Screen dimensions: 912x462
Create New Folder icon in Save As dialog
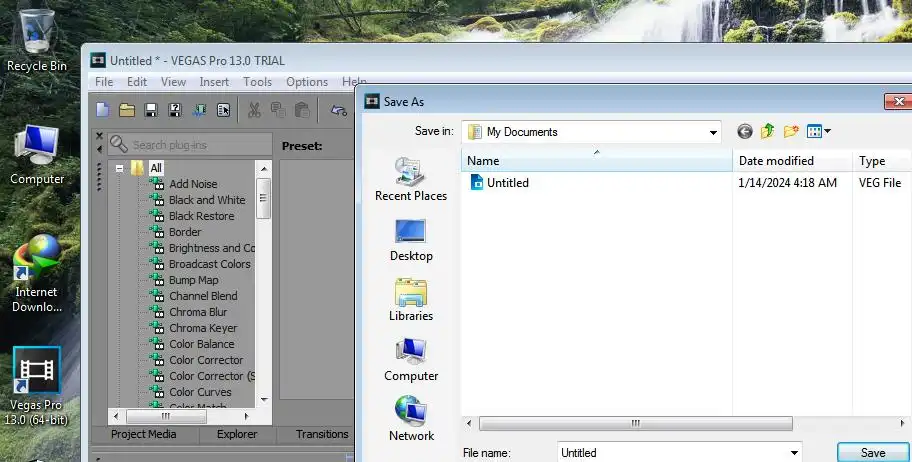[791, 132]
